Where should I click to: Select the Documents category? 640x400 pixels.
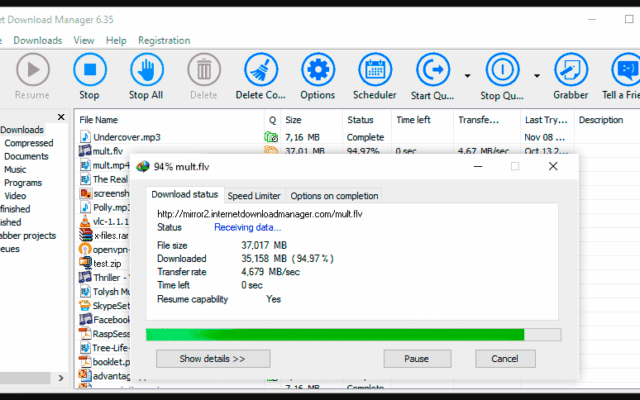pyautogui.click(x=26, y=156)
